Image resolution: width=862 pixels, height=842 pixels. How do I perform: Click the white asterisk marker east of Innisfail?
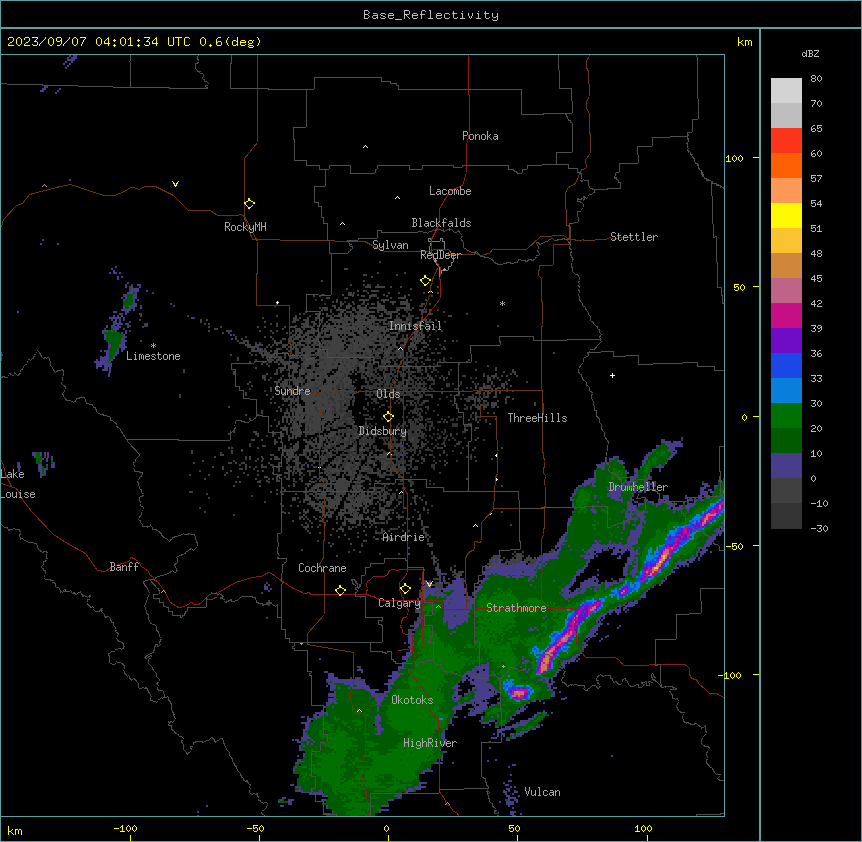click(502, 304)
